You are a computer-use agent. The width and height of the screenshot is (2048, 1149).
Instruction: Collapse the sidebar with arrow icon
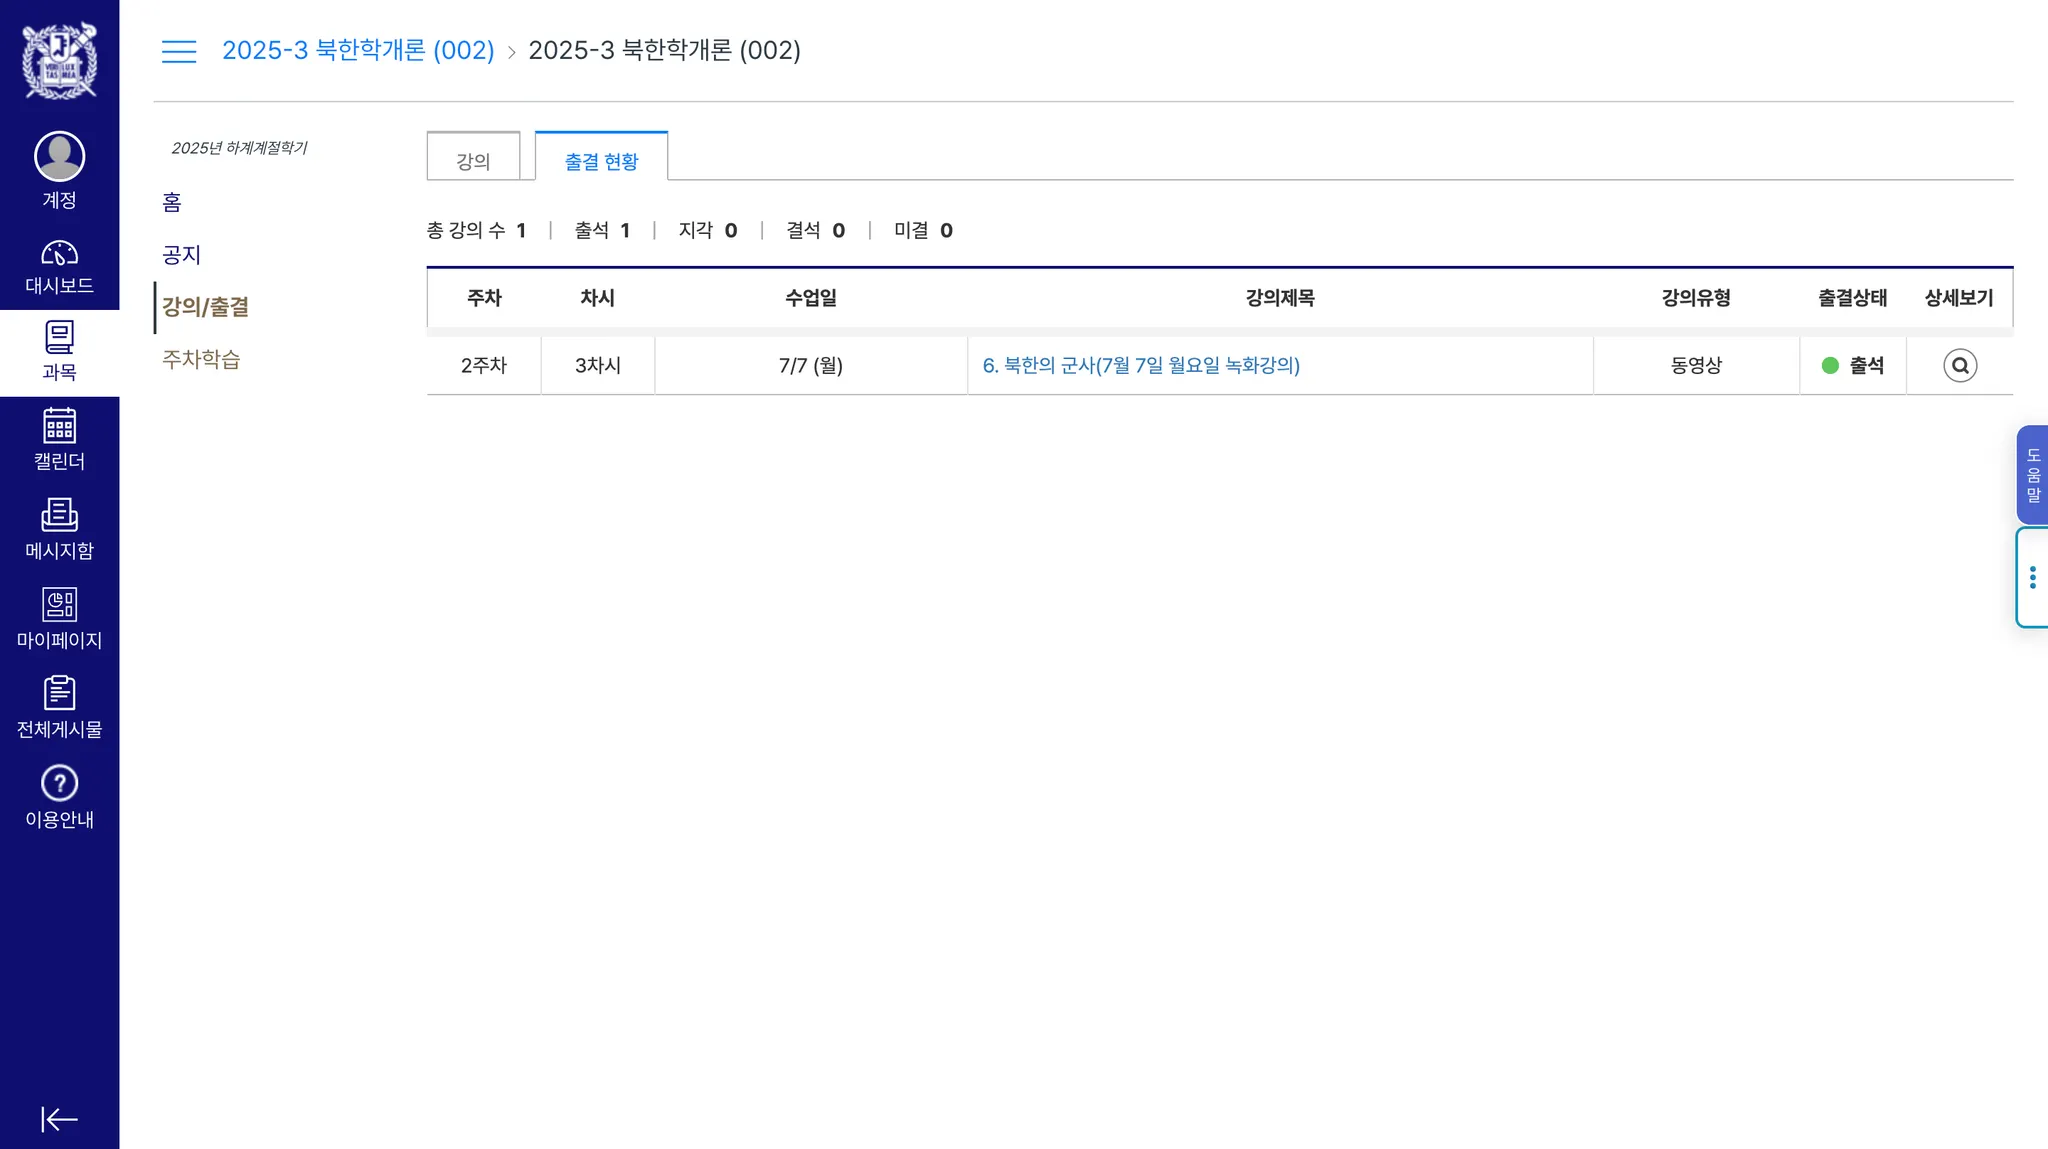(59, 1119)
